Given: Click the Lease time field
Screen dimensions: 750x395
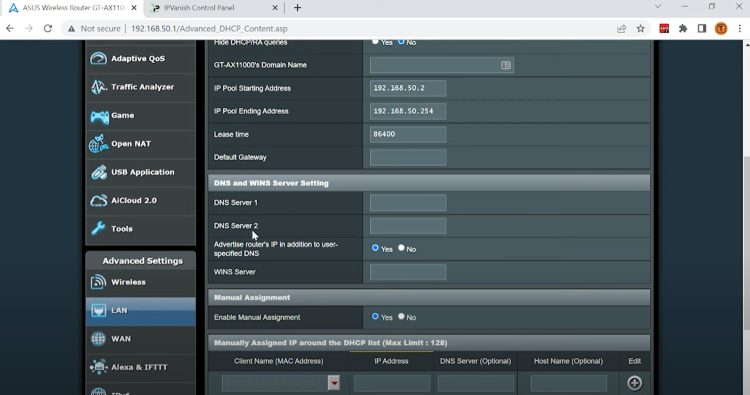Looking at the screenshot, I should click(x=408, y=134).
